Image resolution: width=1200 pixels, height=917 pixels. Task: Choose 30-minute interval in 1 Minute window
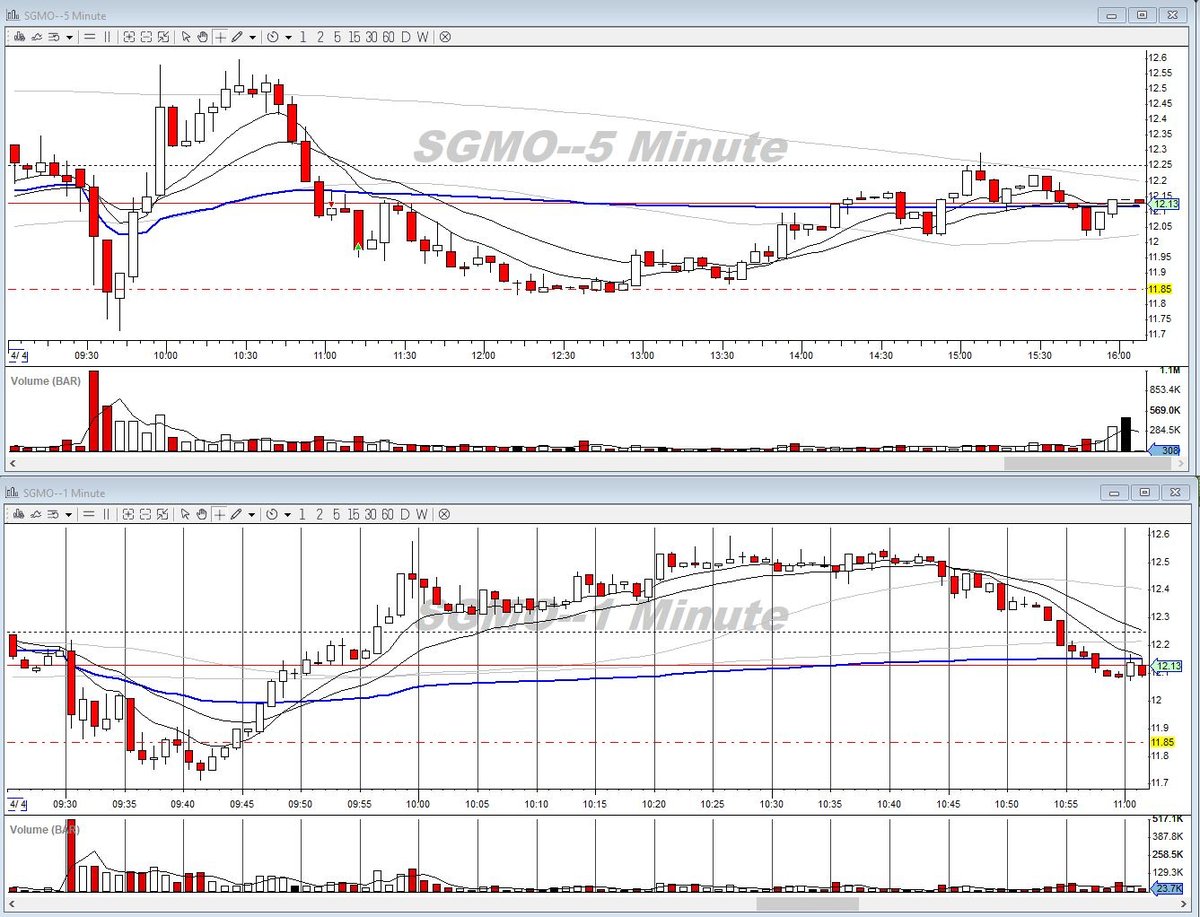coord(371,514)
